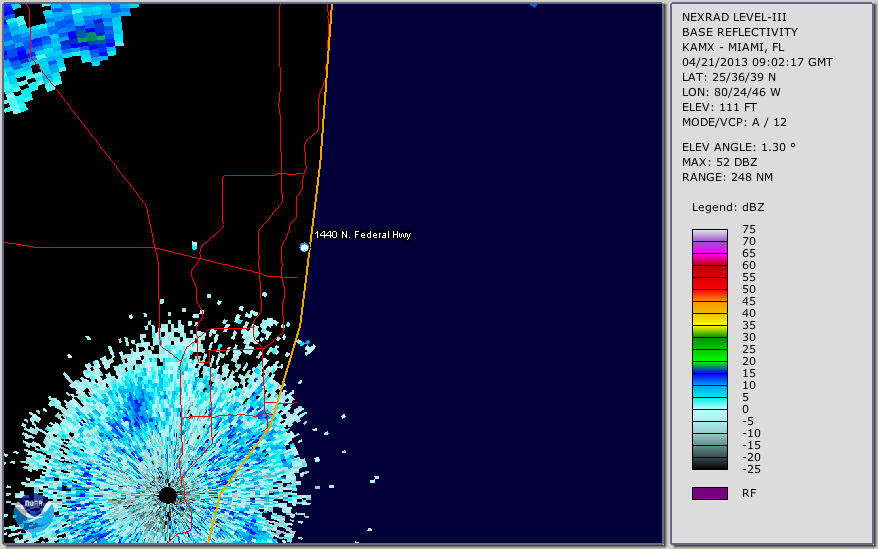Click the purple RF legend swatch
Image resolution: width=878 pixels, height=549 pixels.
click(709, 493)
